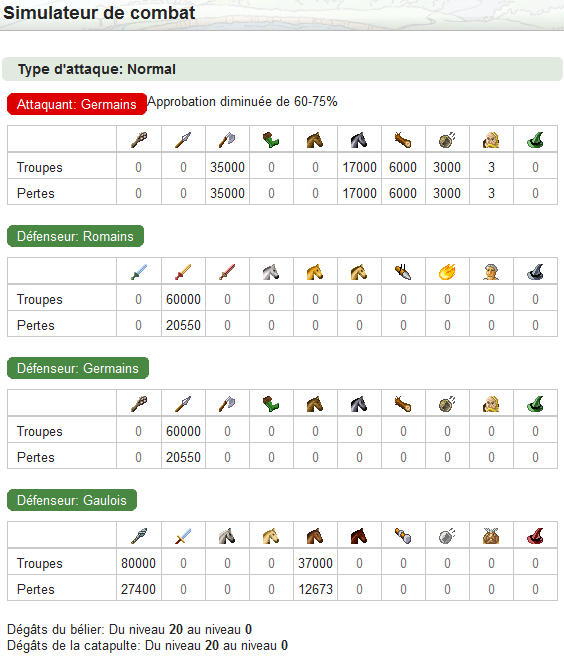Click the Germain defender's green scout boot icon

point(271,404)
